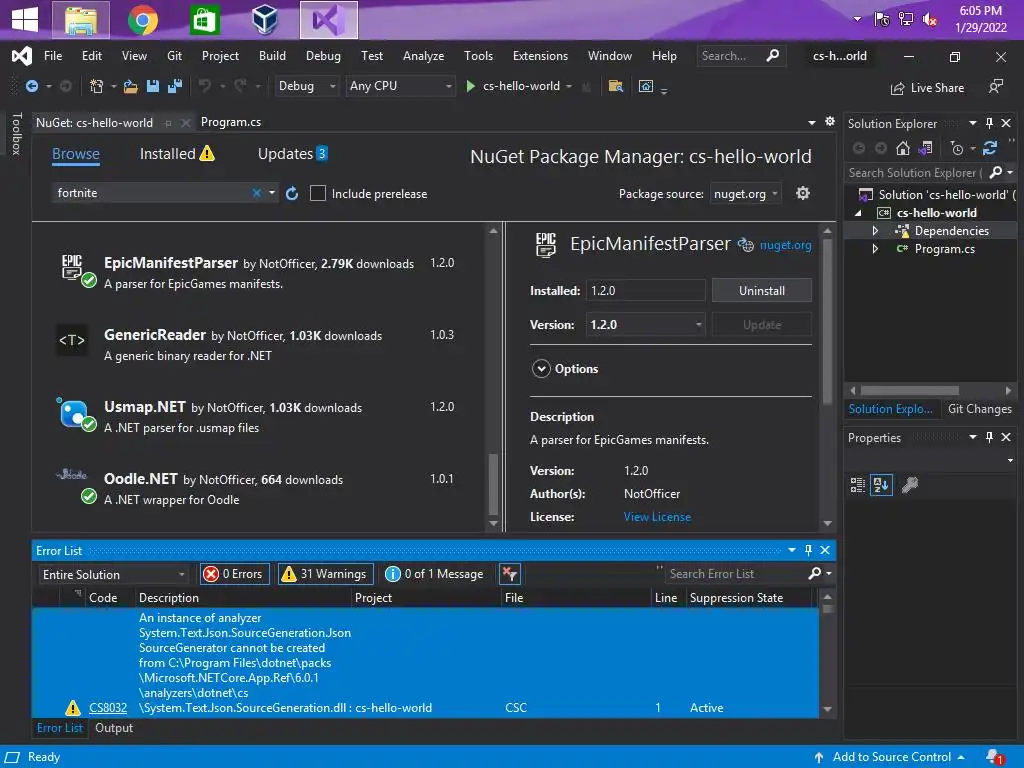Open the Entire Solution scope dropdown

[x=114, y=575]
